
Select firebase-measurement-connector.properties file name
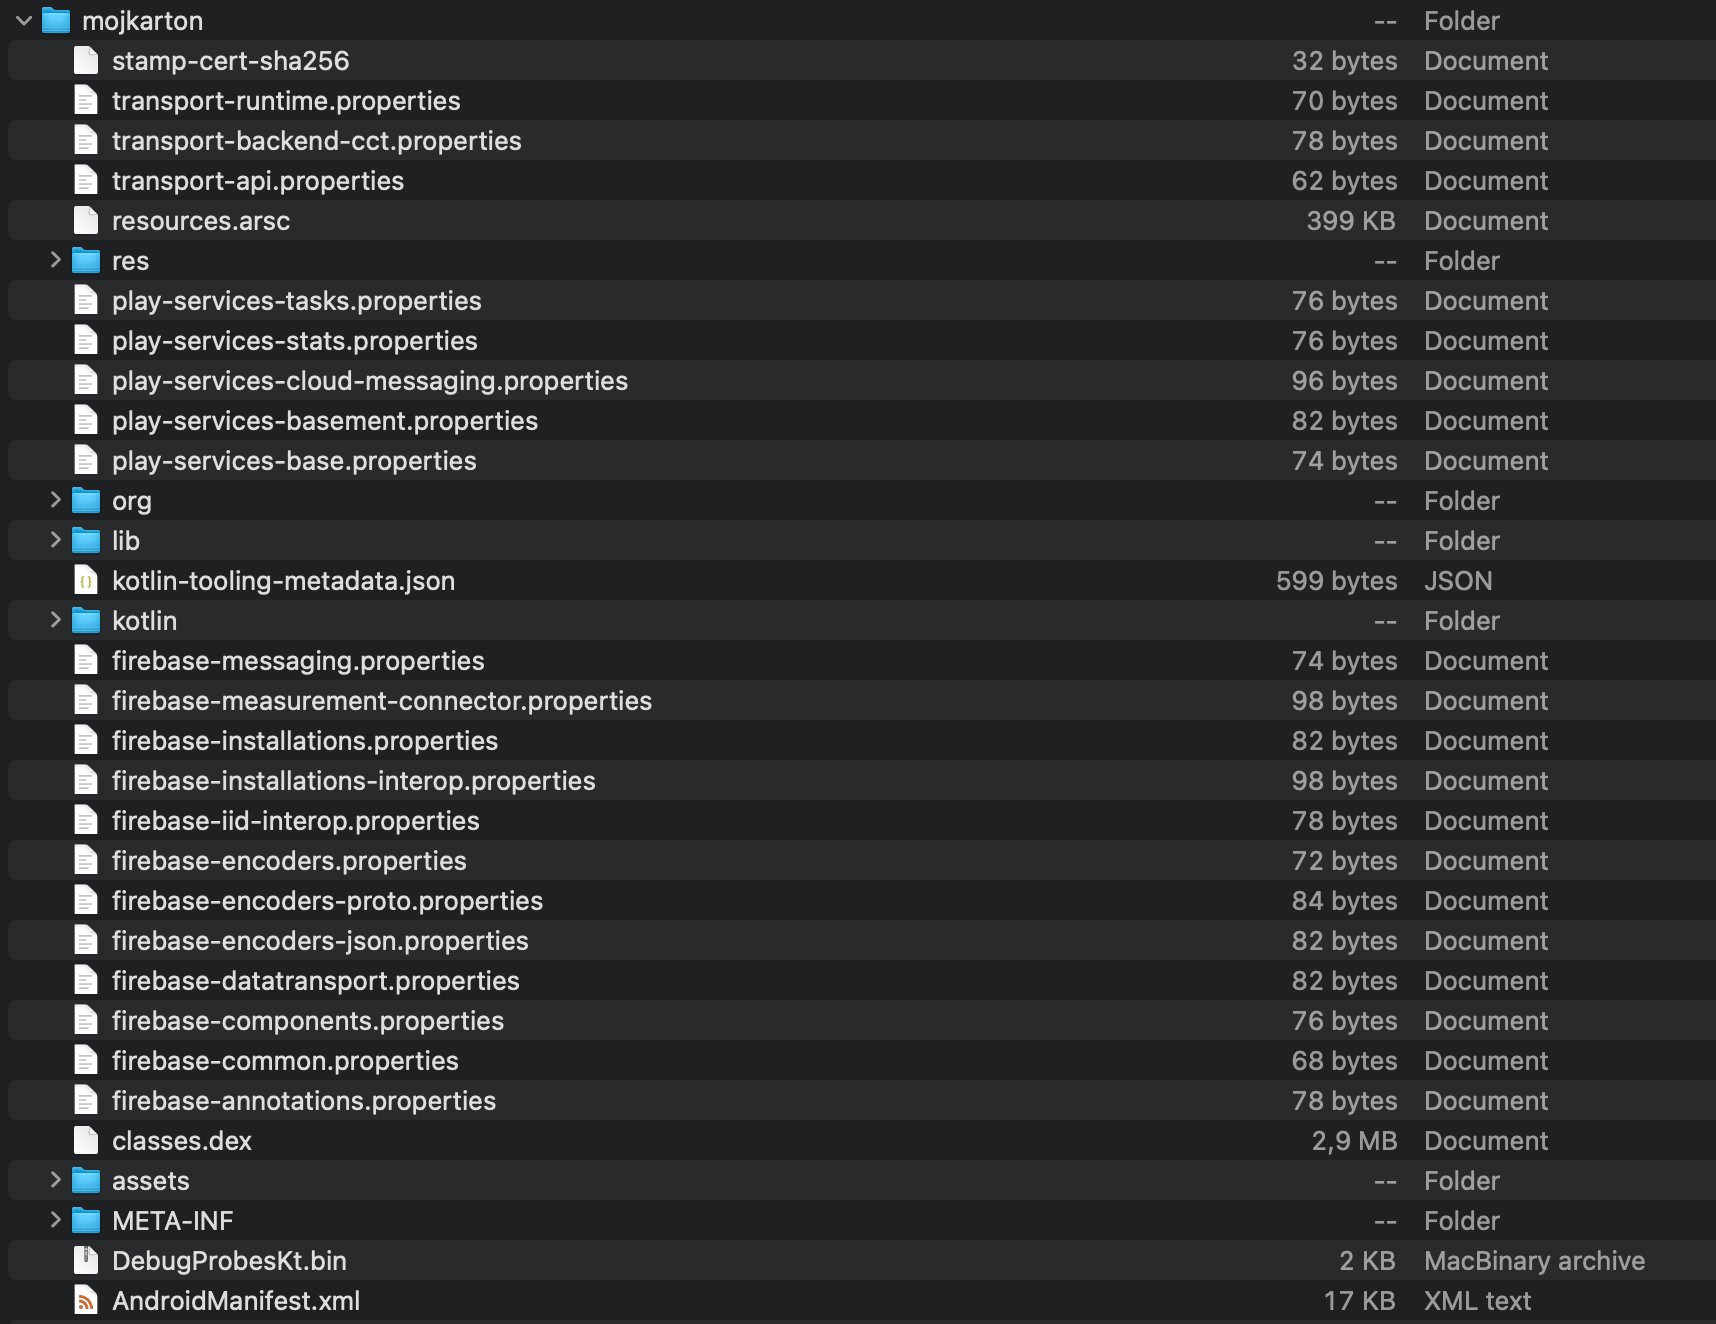point(382,701)
